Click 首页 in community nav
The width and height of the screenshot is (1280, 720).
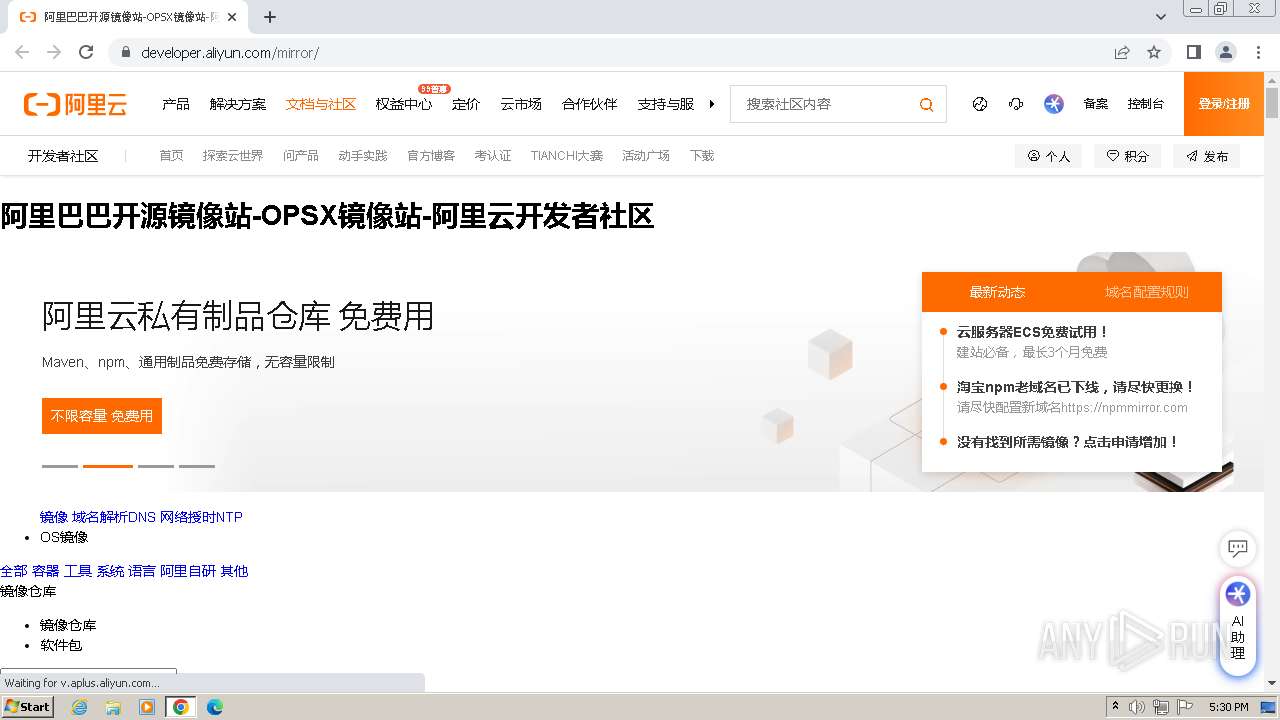[x=172, y=156]
